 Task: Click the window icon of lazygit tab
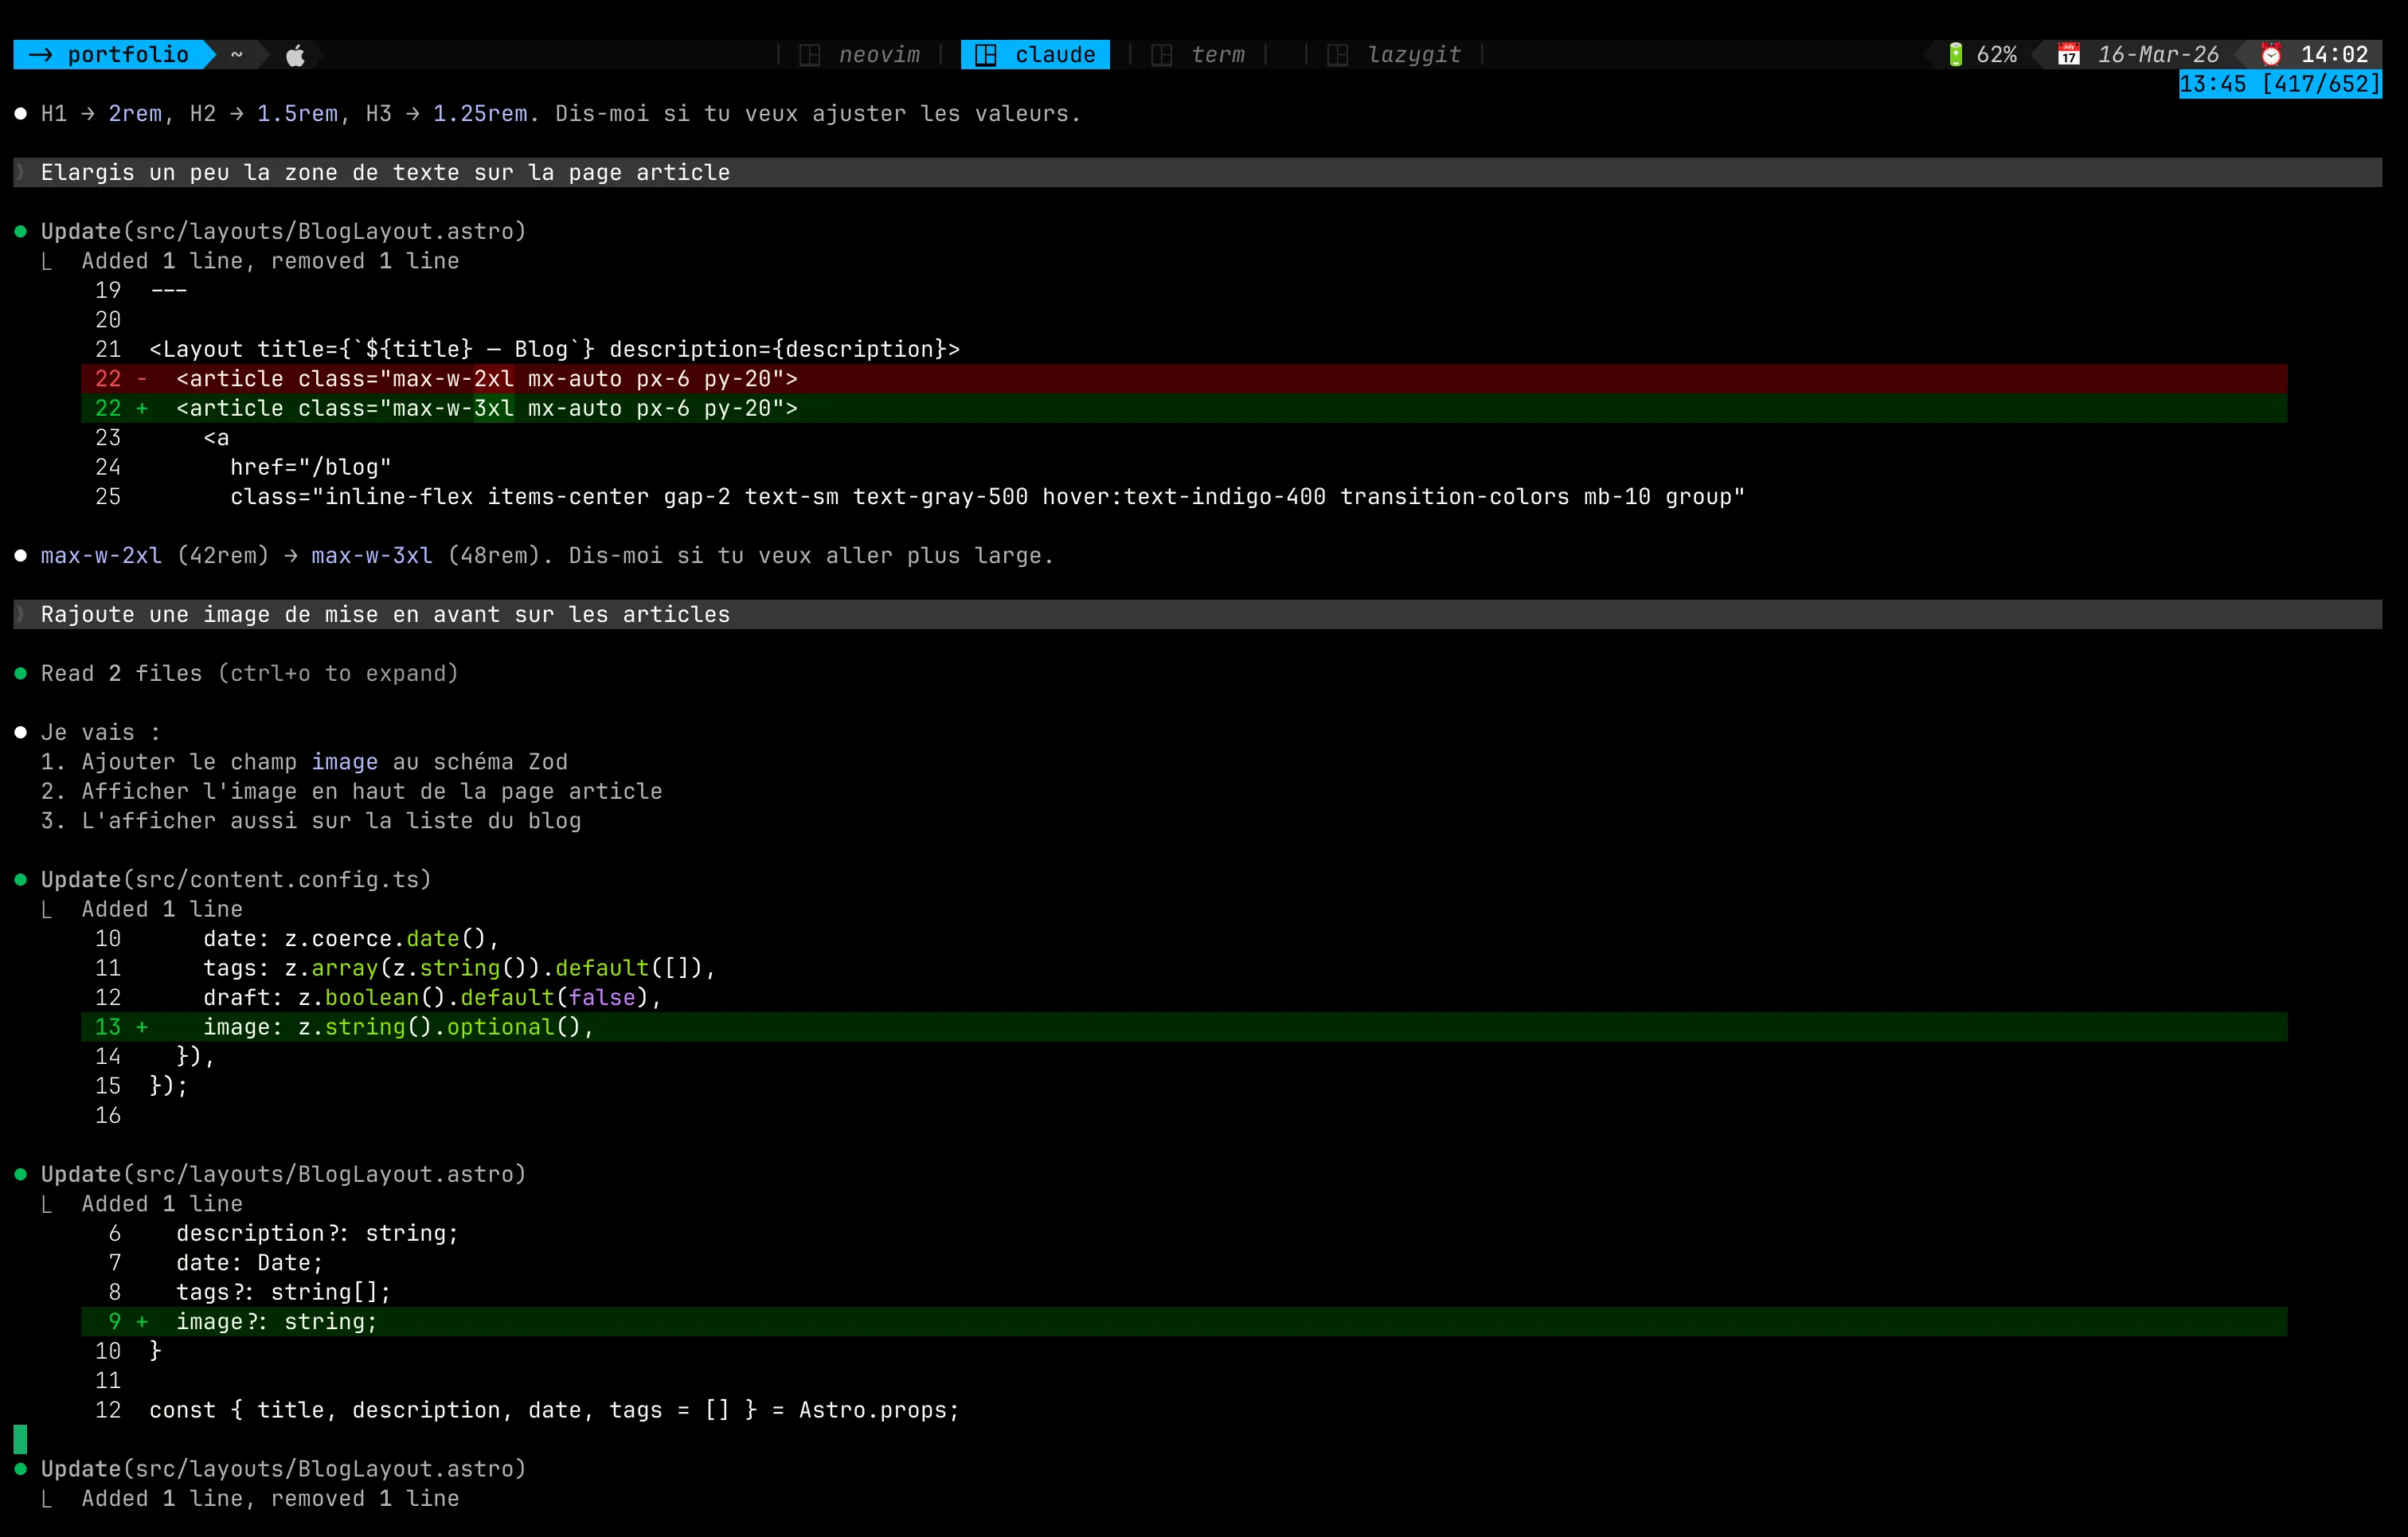coord(1338,55)
